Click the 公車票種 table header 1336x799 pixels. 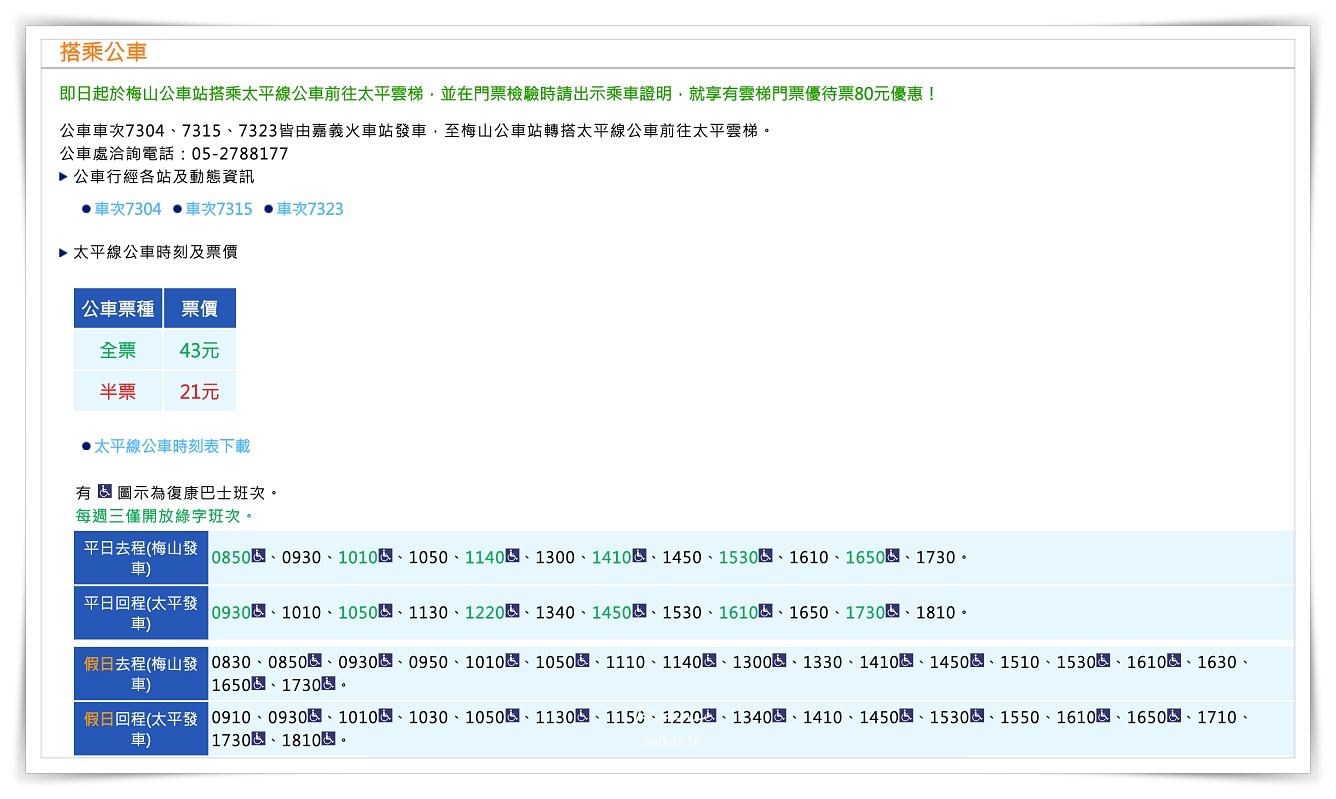118,308
